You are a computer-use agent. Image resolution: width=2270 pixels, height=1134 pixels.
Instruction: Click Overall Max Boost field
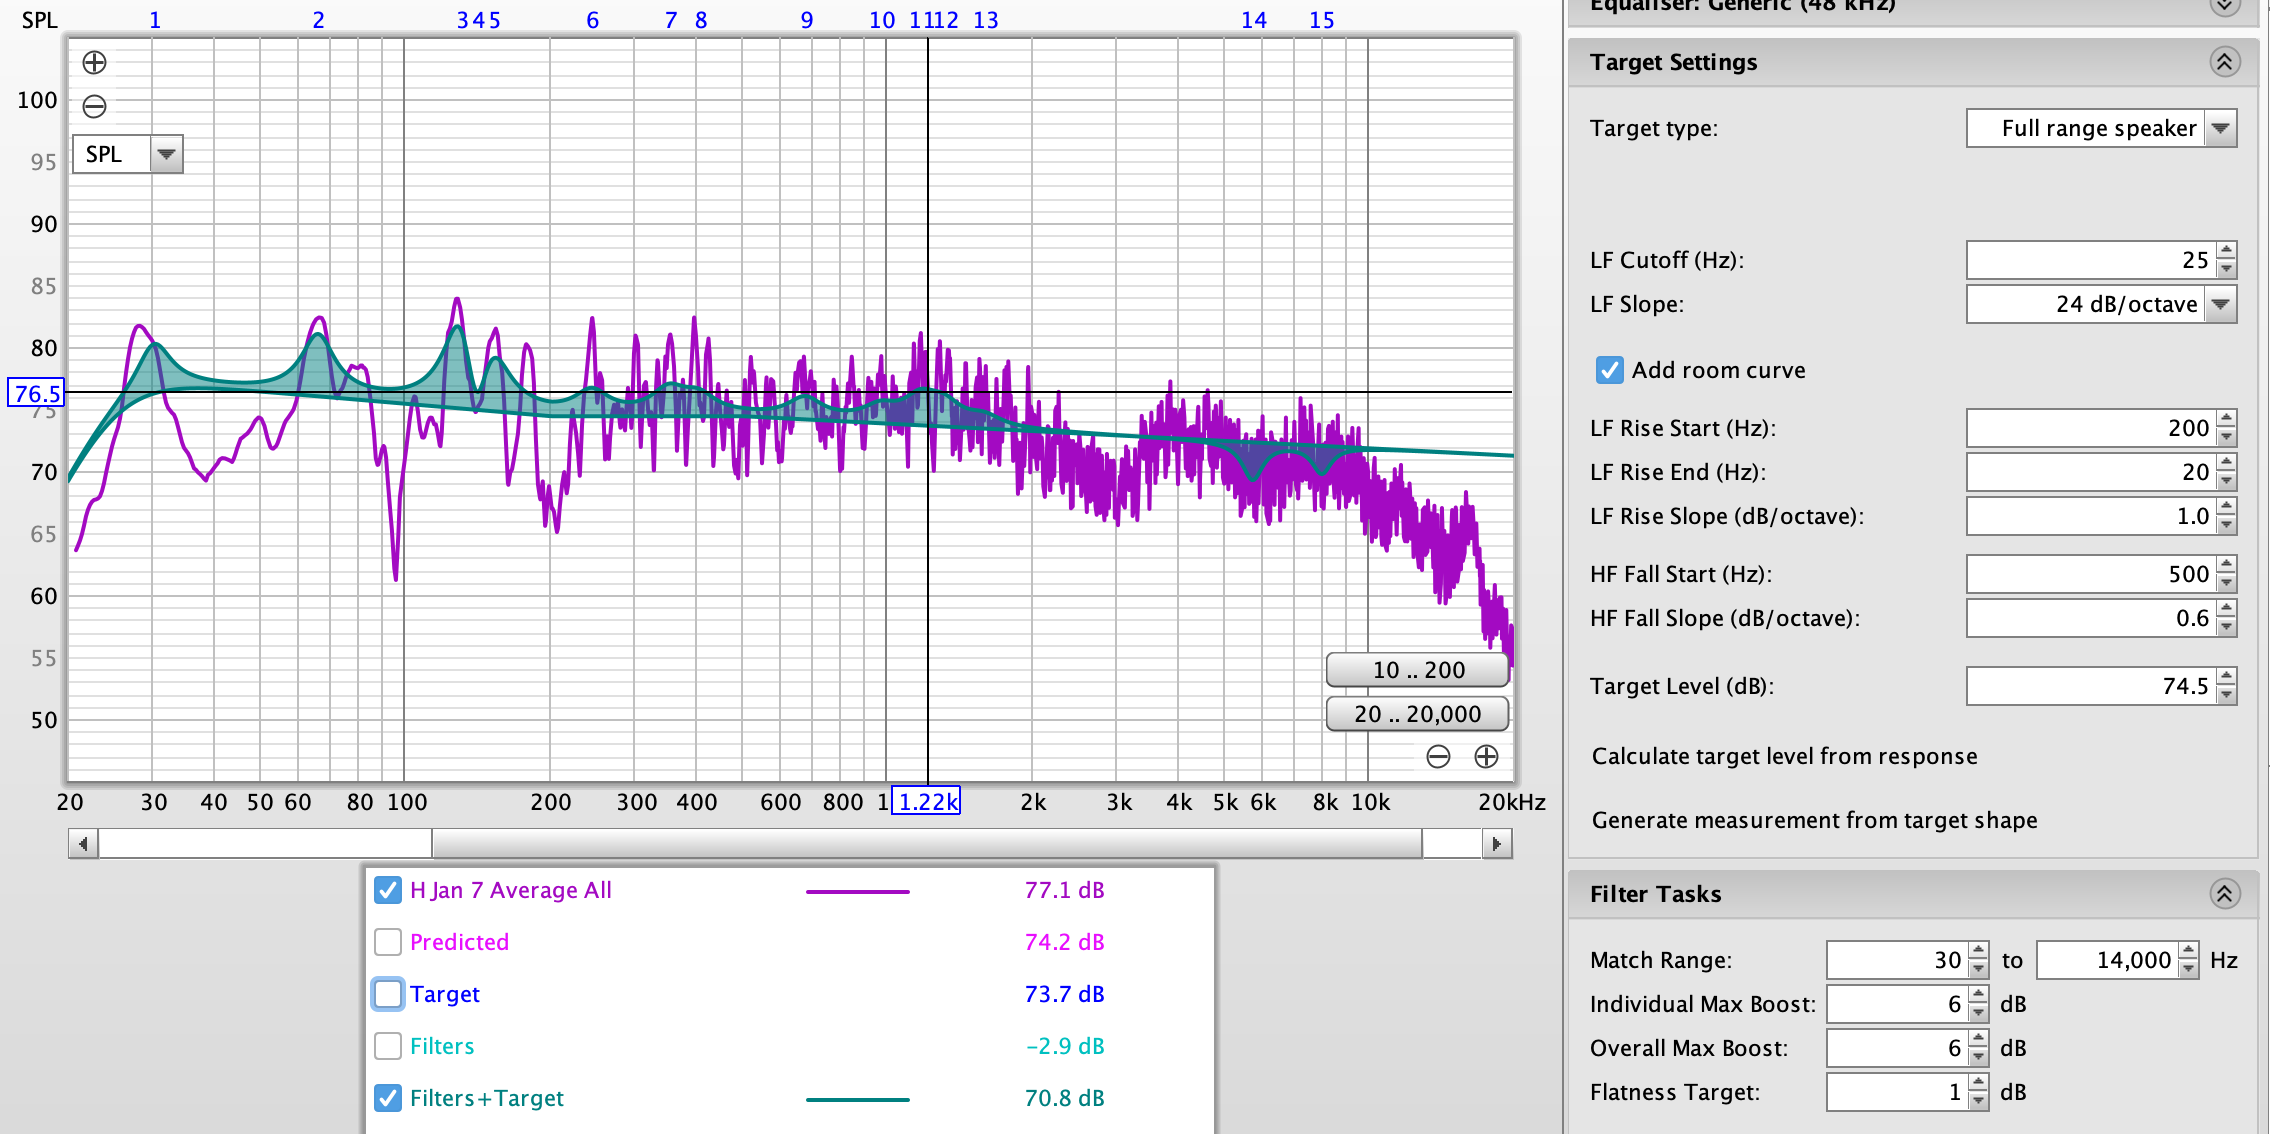tap(1897, 1048)
